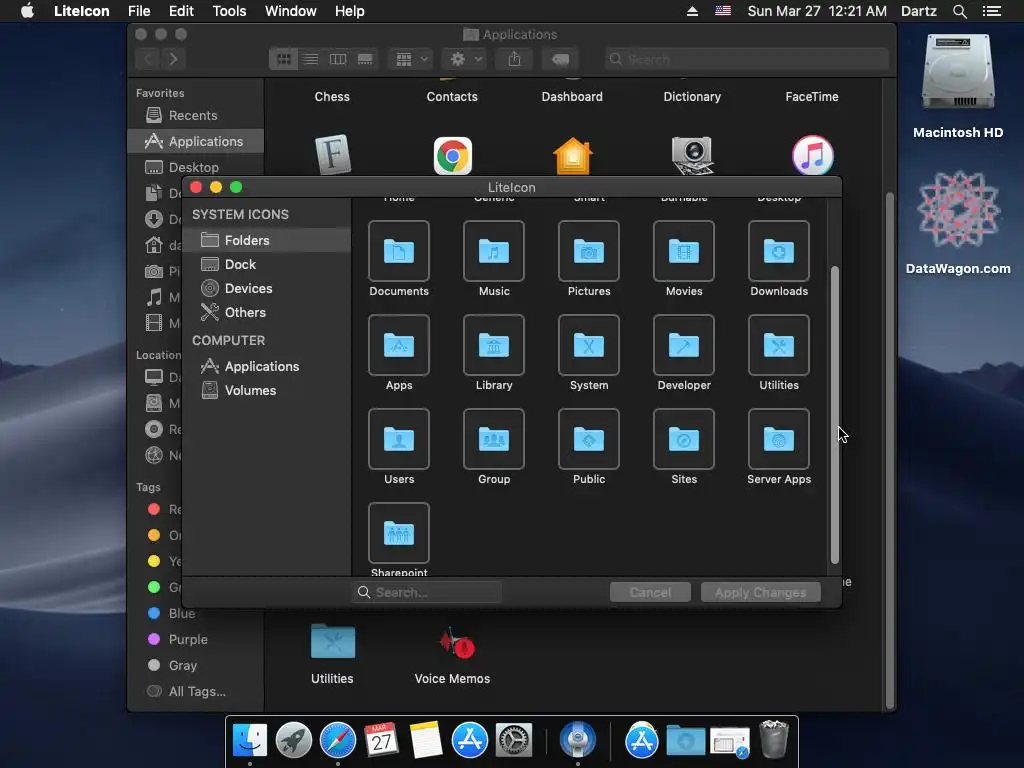Select the Apps folder icon well

coord(398,345)
